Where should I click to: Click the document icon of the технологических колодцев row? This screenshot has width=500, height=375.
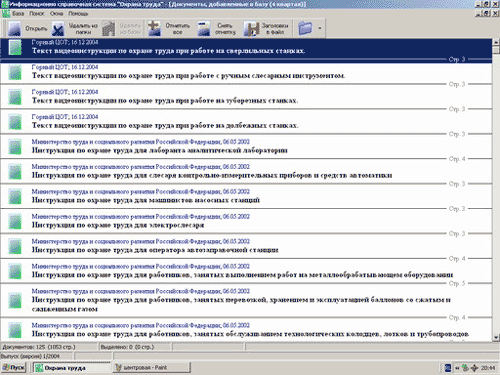click(15, 330)
